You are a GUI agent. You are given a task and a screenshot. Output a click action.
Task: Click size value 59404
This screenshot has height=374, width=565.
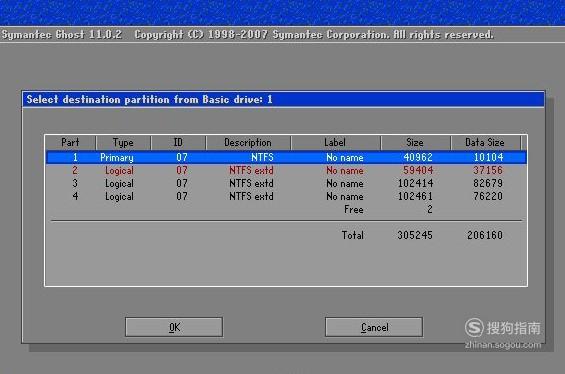[418, 170]
